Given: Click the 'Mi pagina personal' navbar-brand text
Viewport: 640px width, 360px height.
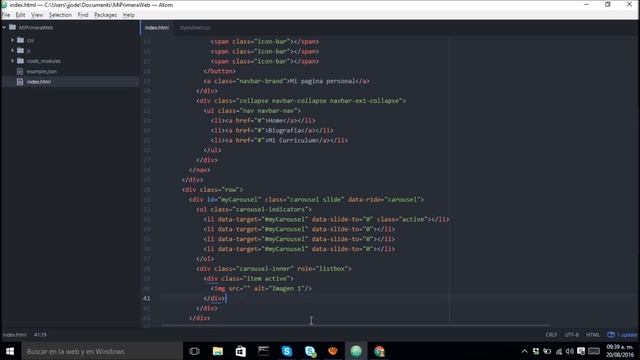Looking at the screenshot, I should 322,81.
